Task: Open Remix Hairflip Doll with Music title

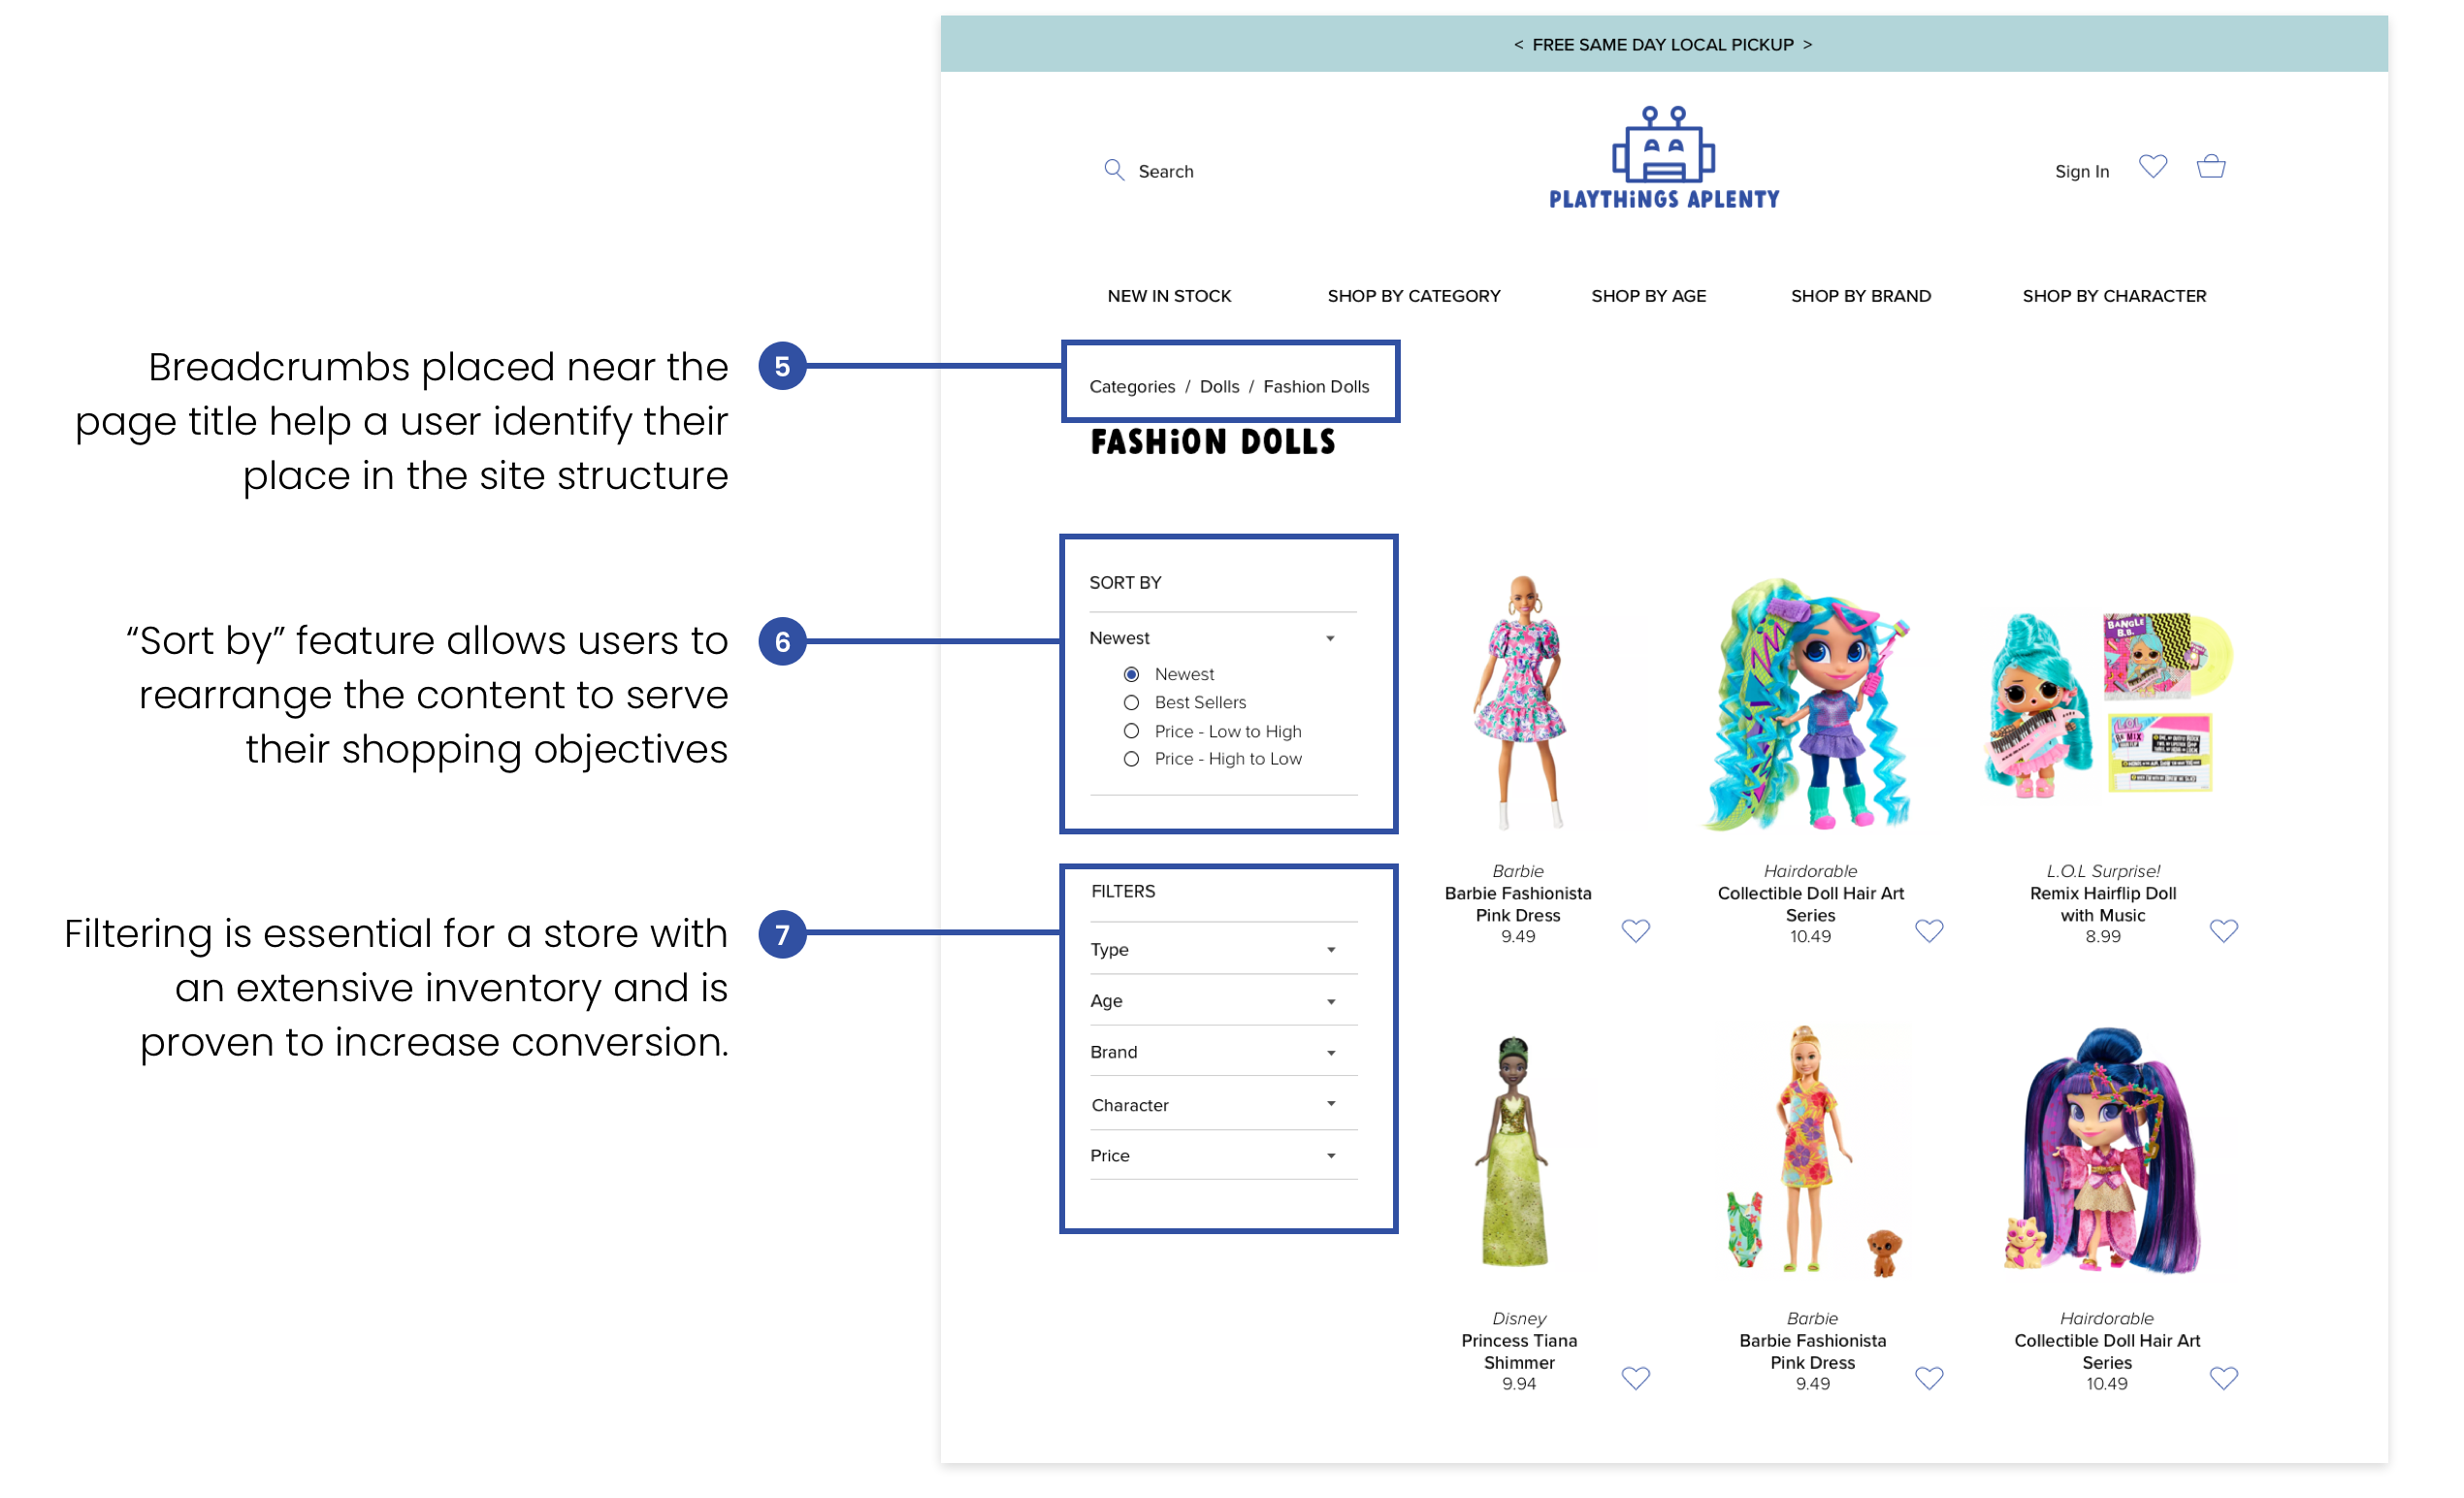Action: coord(2102,904)
